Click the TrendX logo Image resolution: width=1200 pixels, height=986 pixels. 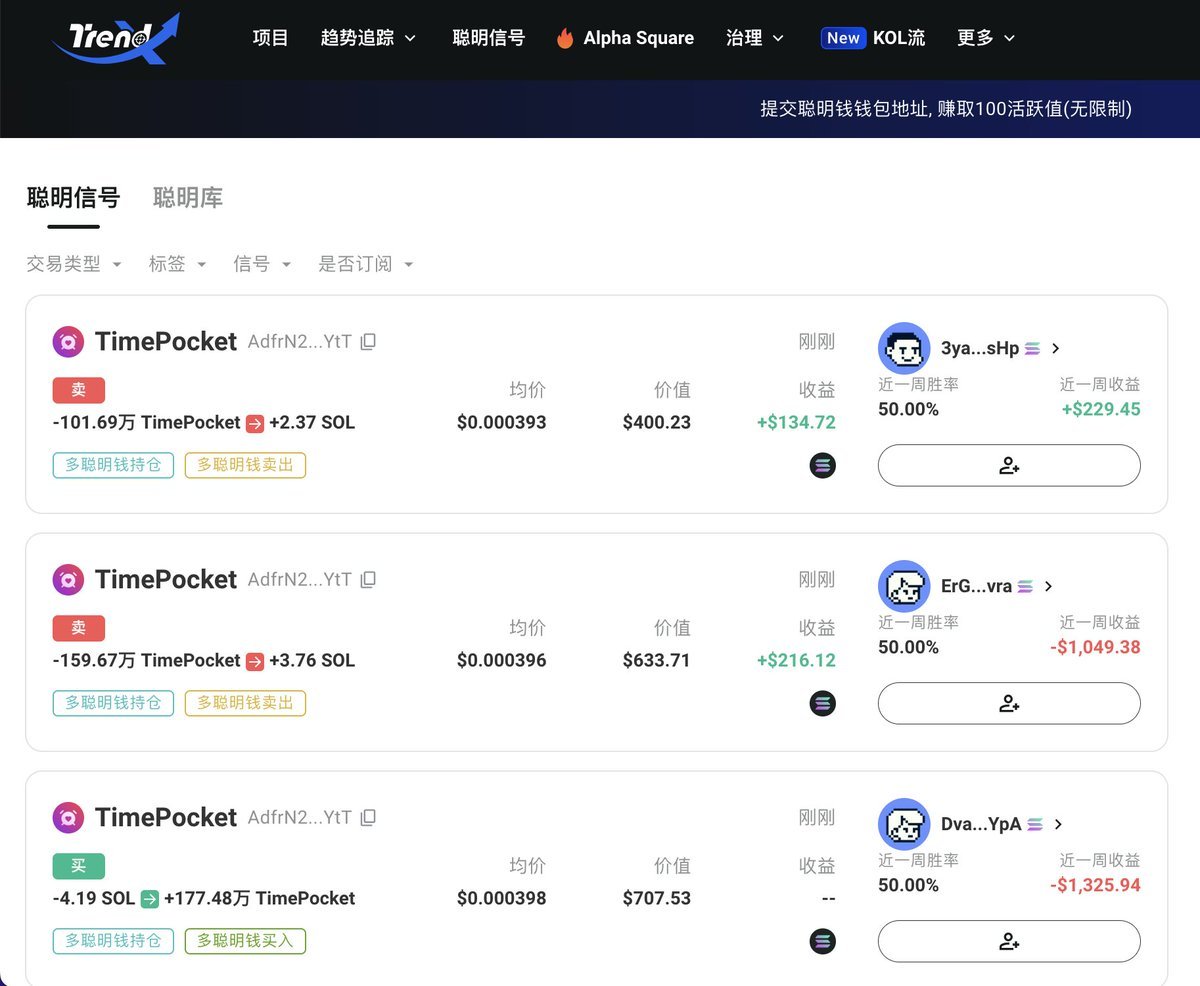pos(116,39)
